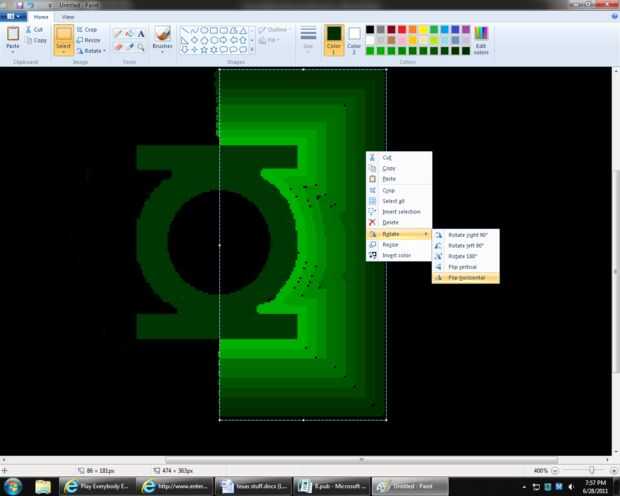
Task: Choose the Oval shape
Action: point(204,30)
